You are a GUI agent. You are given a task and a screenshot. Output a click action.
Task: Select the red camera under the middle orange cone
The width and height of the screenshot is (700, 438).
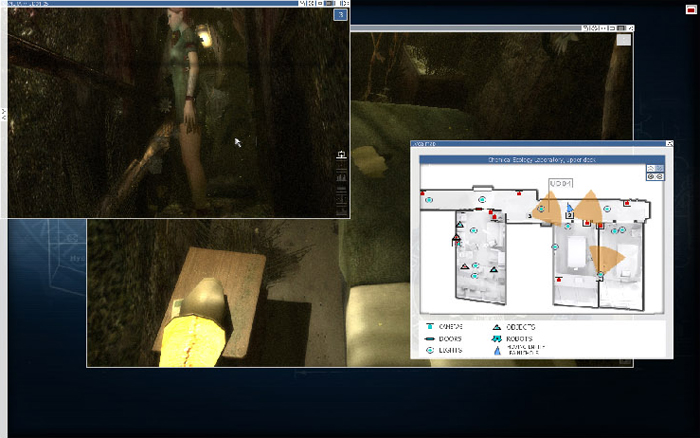tap(587, 222)
